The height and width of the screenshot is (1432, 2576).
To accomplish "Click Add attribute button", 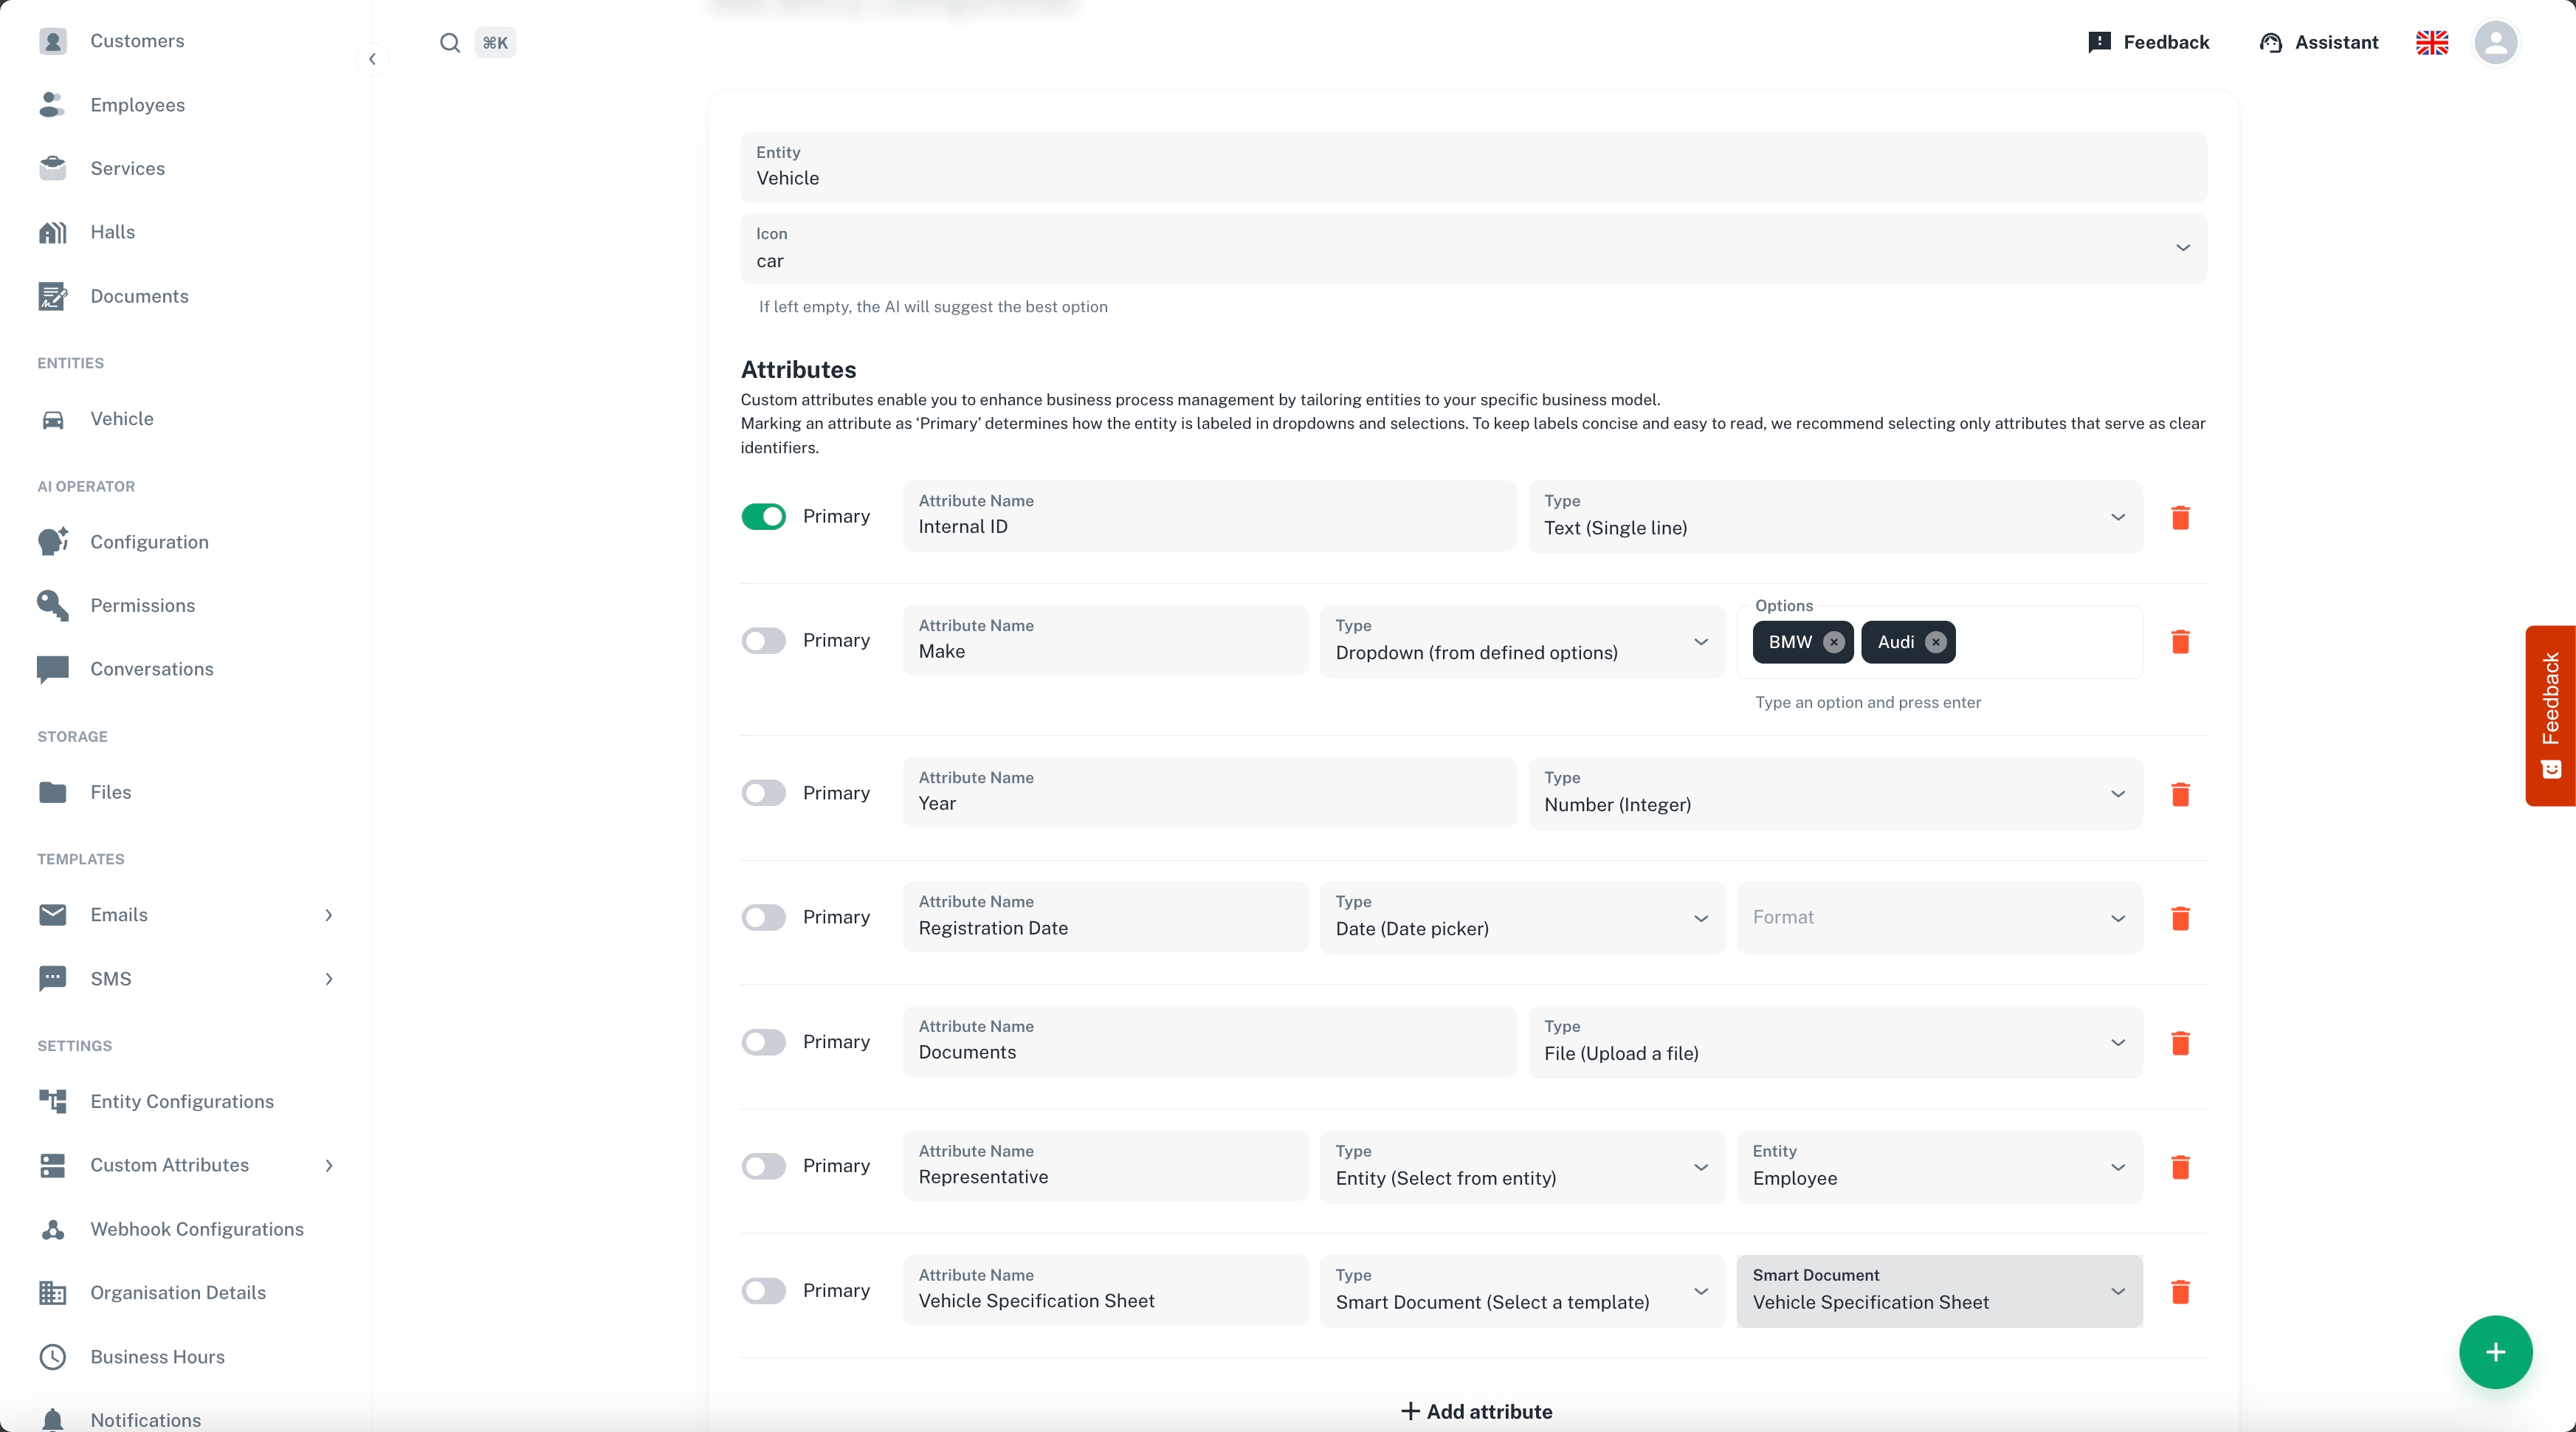I will [1476, 1411].
